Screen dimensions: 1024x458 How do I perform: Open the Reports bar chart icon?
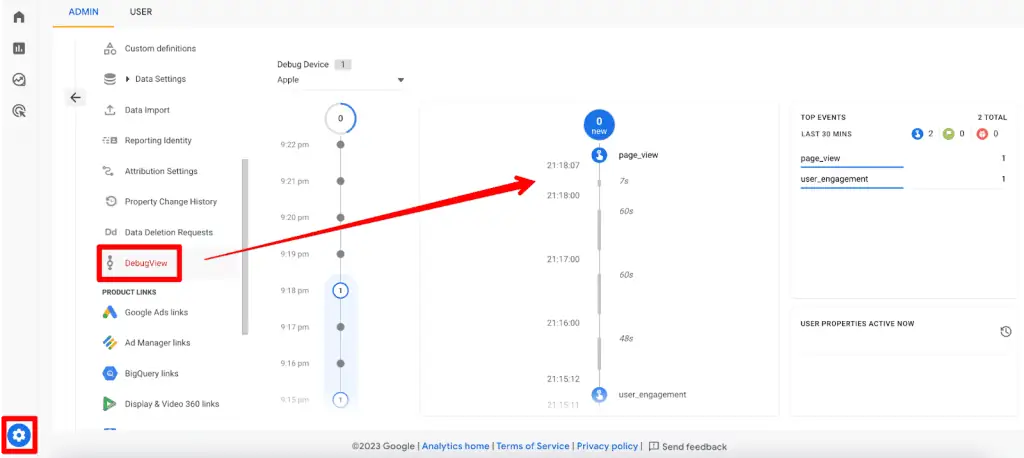tap(19, 48)
